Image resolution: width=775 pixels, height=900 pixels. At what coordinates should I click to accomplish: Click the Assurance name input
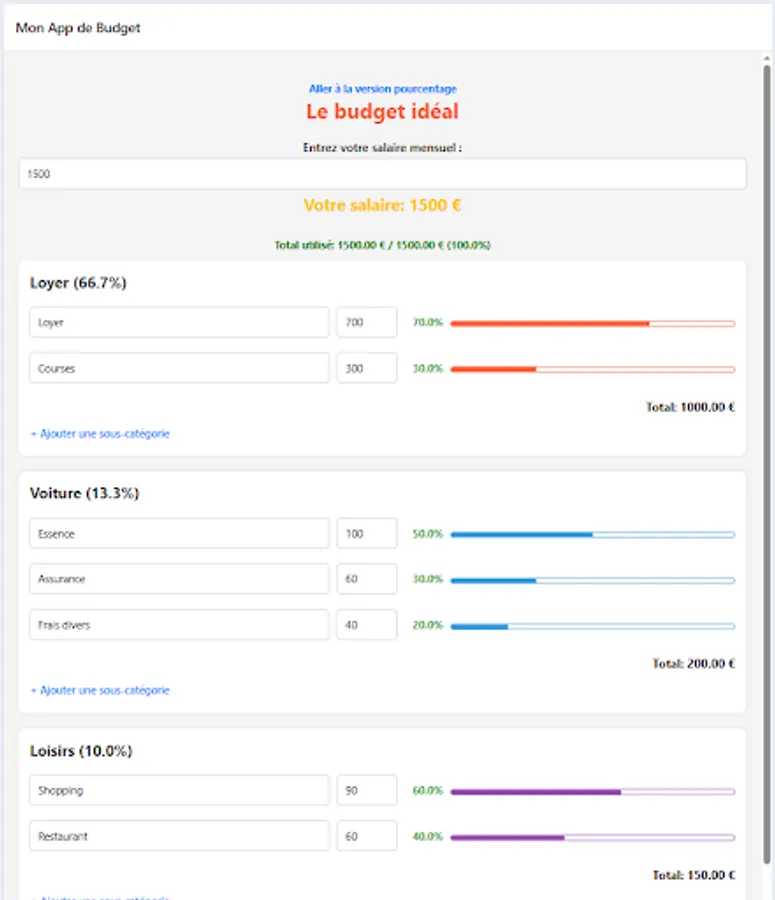[179, 579]
